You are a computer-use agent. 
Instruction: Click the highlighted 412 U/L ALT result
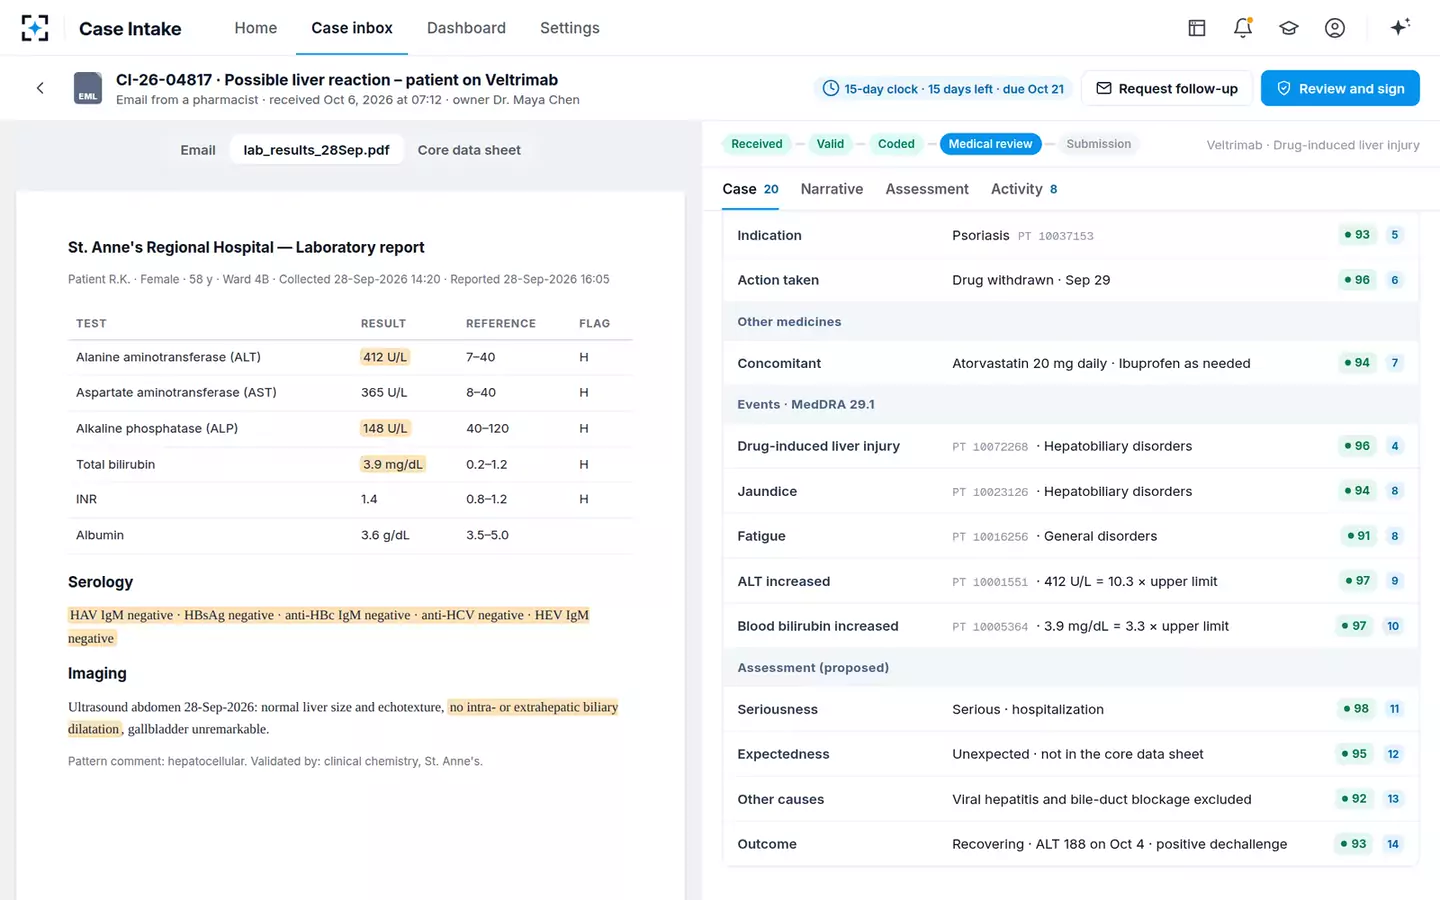[385, 357]
